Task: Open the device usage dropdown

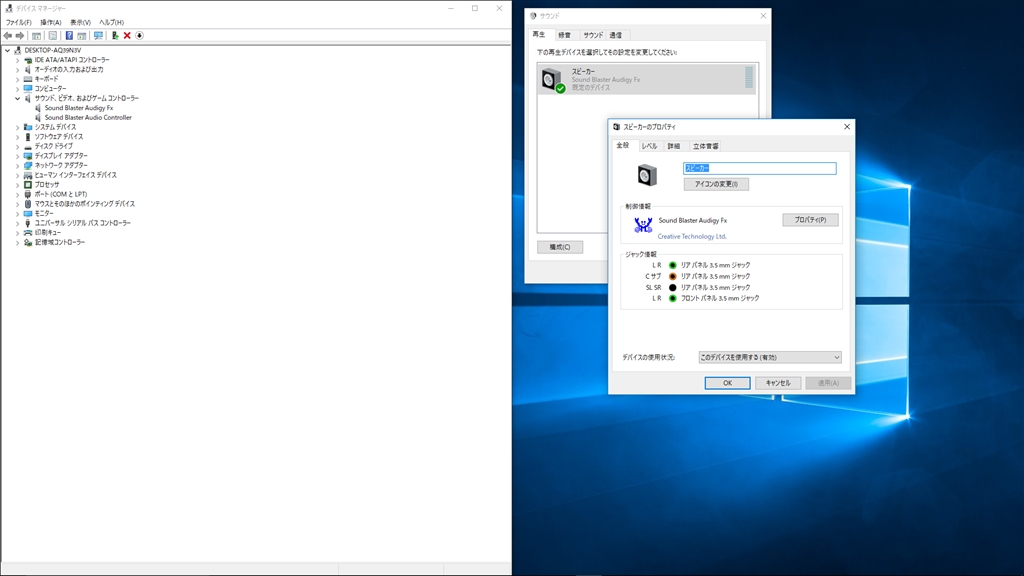Action: point(769,357)
